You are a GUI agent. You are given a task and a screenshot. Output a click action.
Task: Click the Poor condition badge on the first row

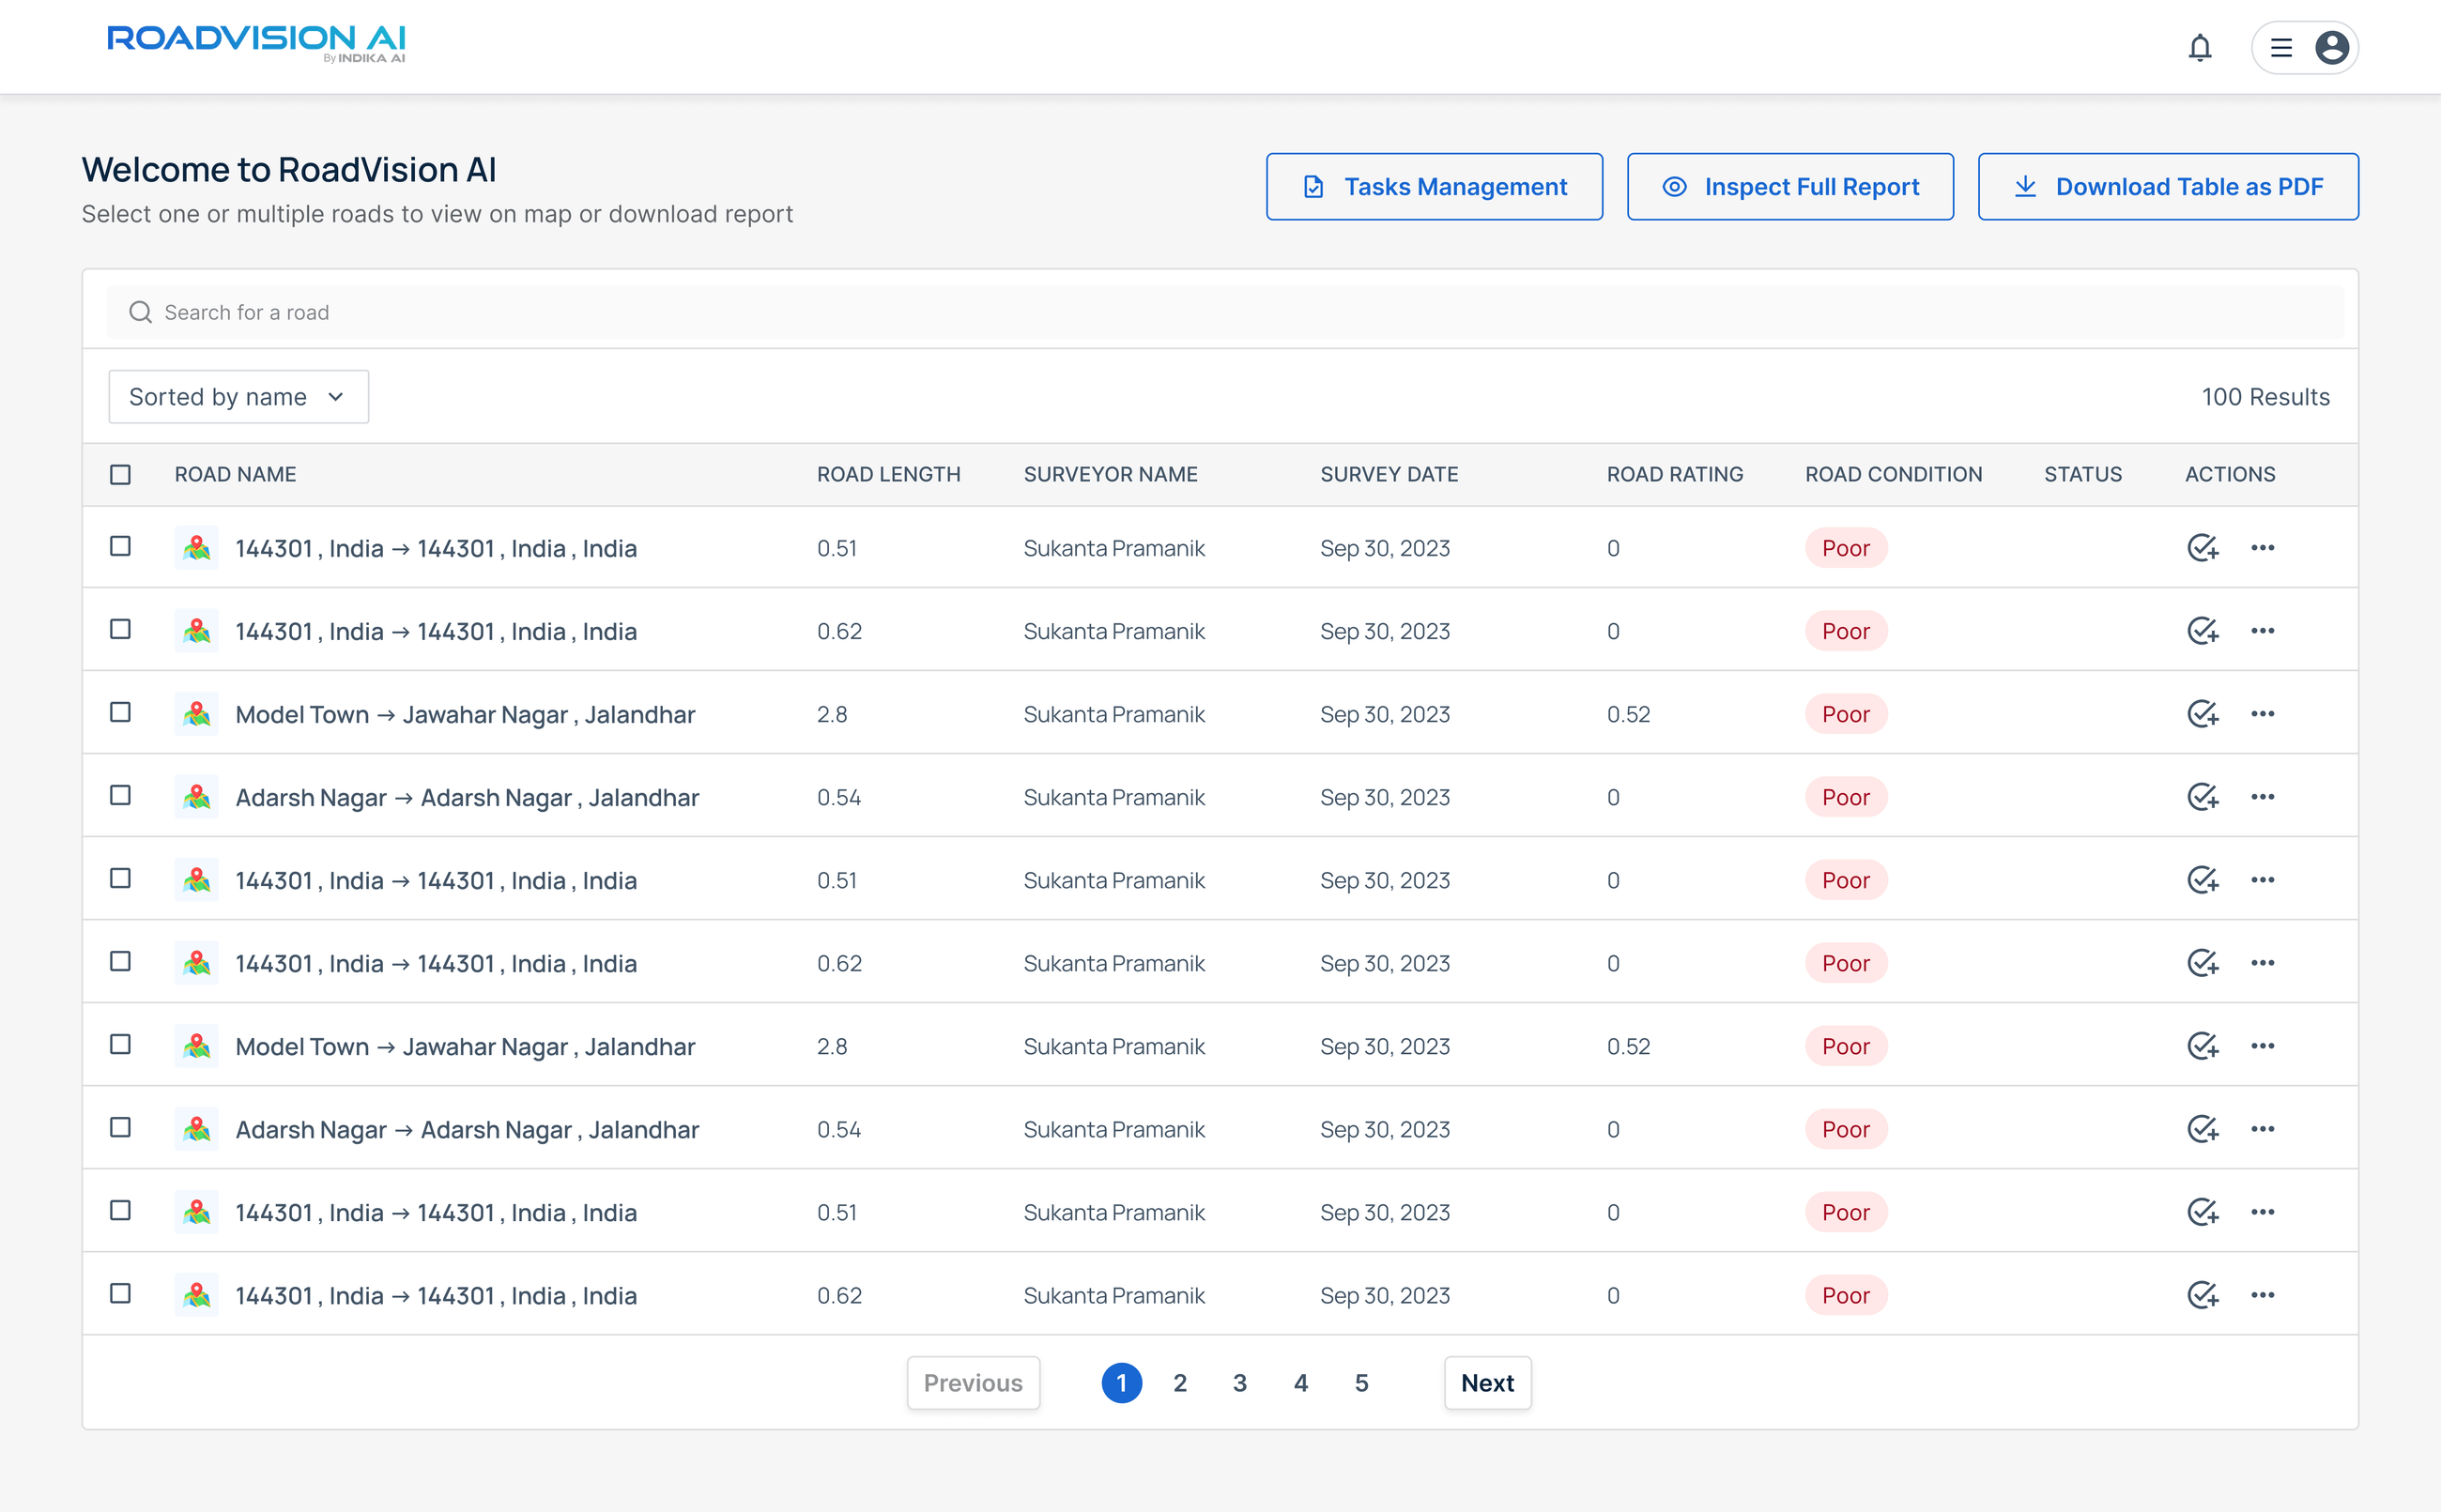pyautogui.click(x=1845, y=547)
